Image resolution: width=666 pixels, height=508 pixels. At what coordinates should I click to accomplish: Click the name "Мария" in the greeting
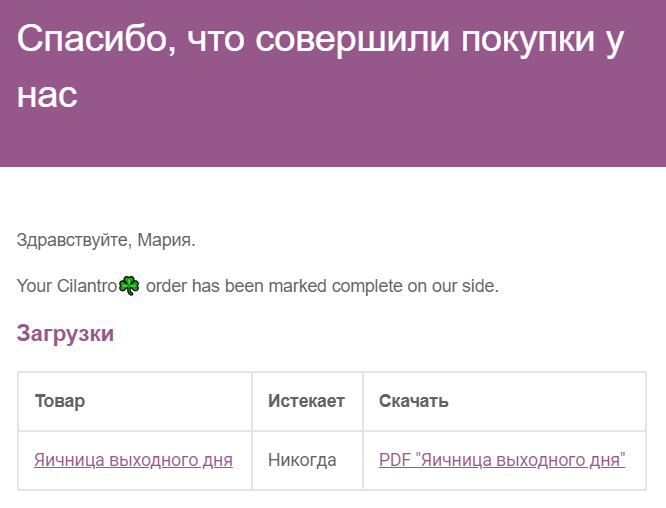click(x=164, y=240)
